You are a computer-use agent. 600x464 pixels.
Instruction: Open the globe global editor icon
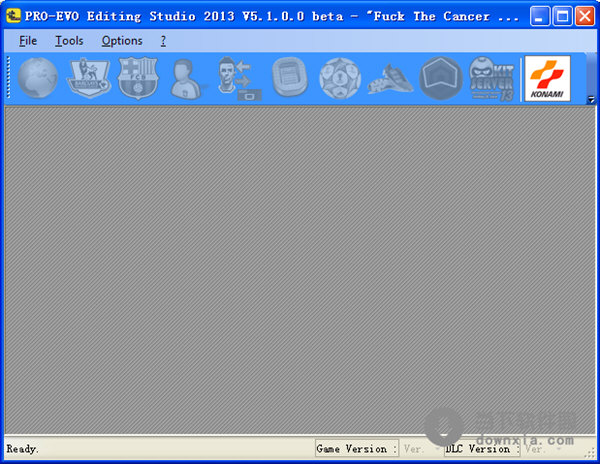point(38,78)
